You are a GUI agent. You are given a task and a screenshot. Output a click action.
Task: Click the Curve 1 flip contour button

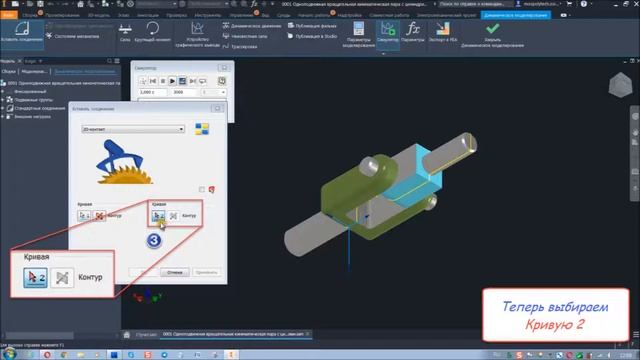tap(99, 215)
